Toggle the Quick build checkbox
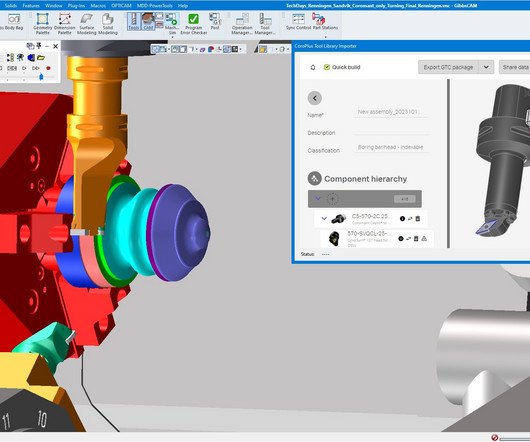This screenshot has width=530, height=442. click(x=327, y=67)
